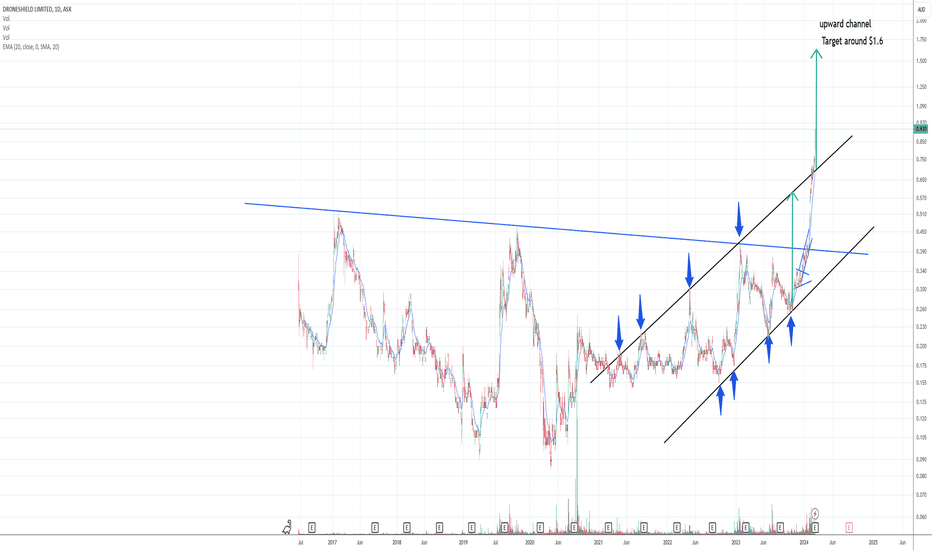The image size is (932, 550).
Task: Click the 2025 label on the time axis
Action: (873, 542)
